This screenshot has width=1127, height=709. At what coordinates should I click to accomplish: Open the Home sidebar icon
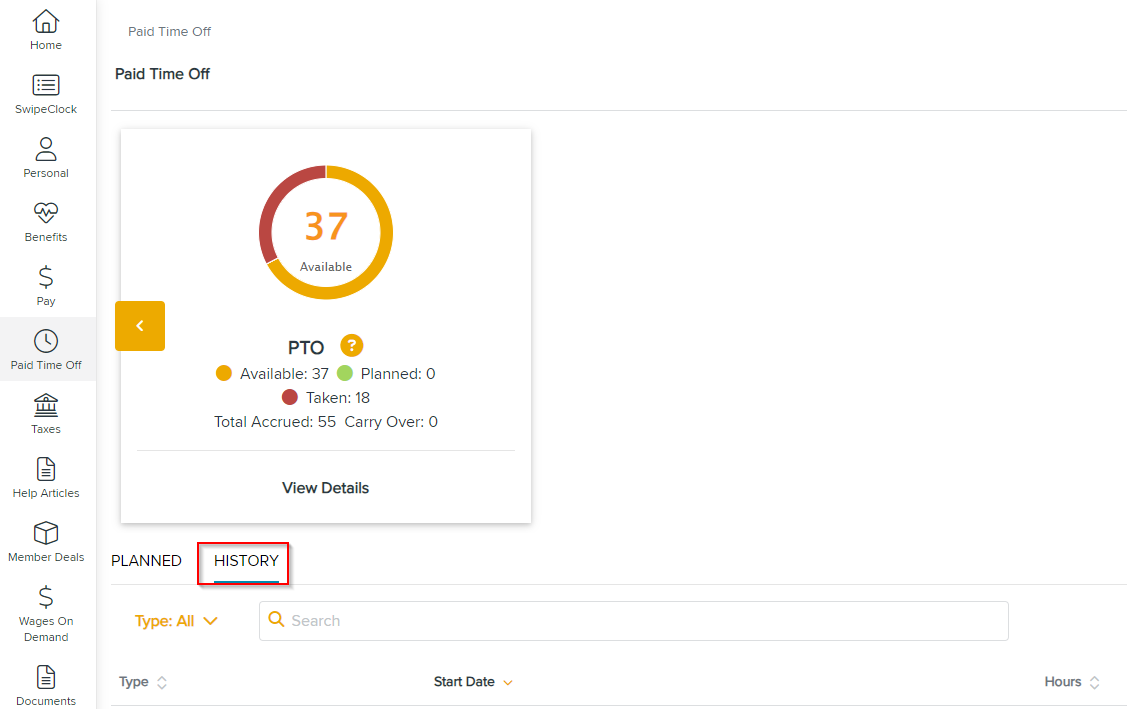click(45, 22)
